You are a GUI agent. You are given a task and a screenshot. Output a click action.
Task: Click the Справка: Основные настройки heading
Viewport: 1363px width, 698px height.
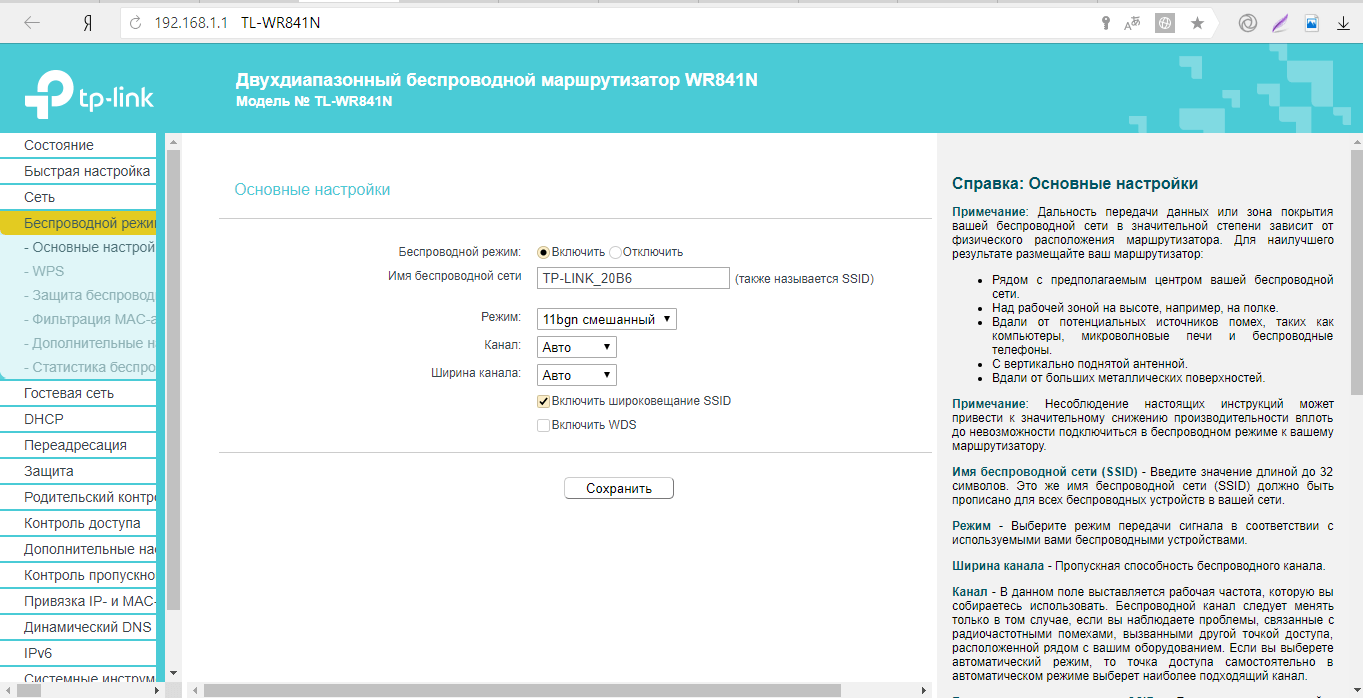click(x=1075, y=183)
